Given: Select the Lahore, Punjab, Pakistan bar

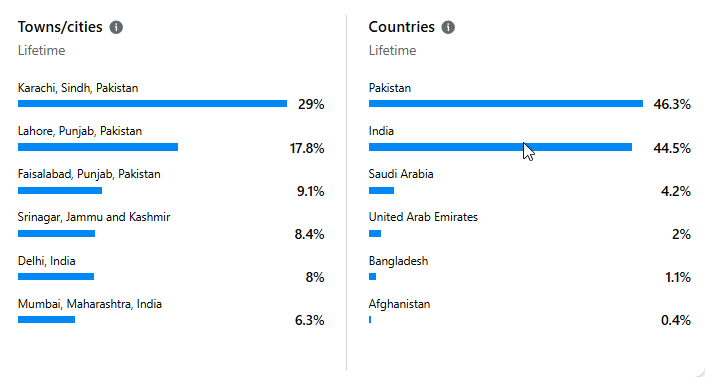Looking at the screenshot, I should [98, 147].
